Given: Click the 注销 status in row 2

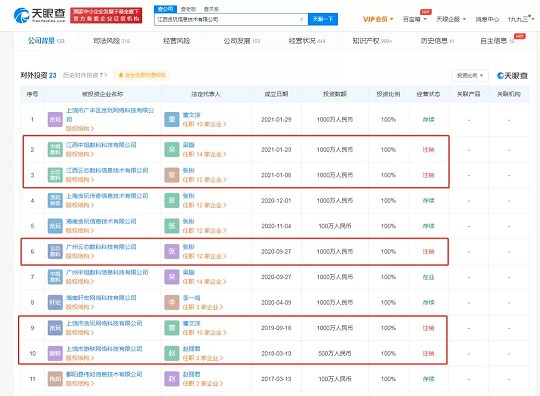Looking at the screenshot, I should tap(428, 149).
